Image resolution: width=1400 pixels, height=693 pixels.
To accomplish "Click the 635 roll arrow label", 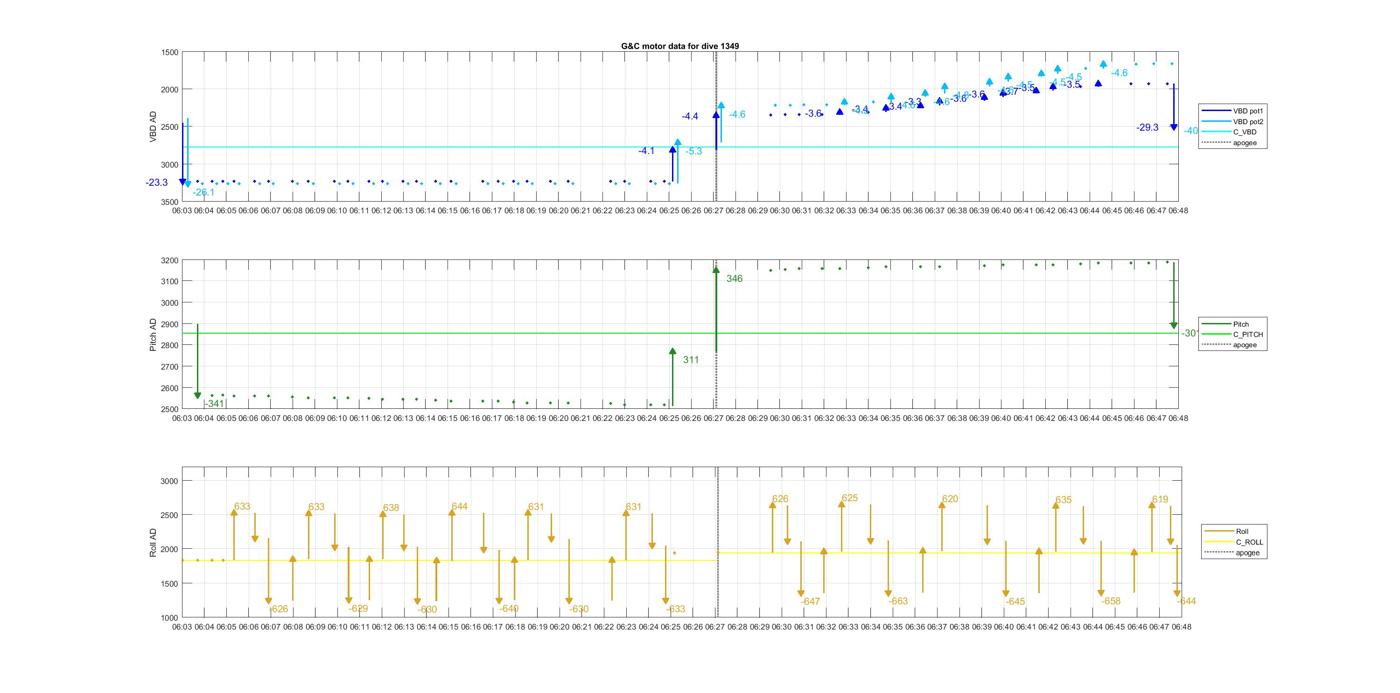I will [x=1063, y=500].
